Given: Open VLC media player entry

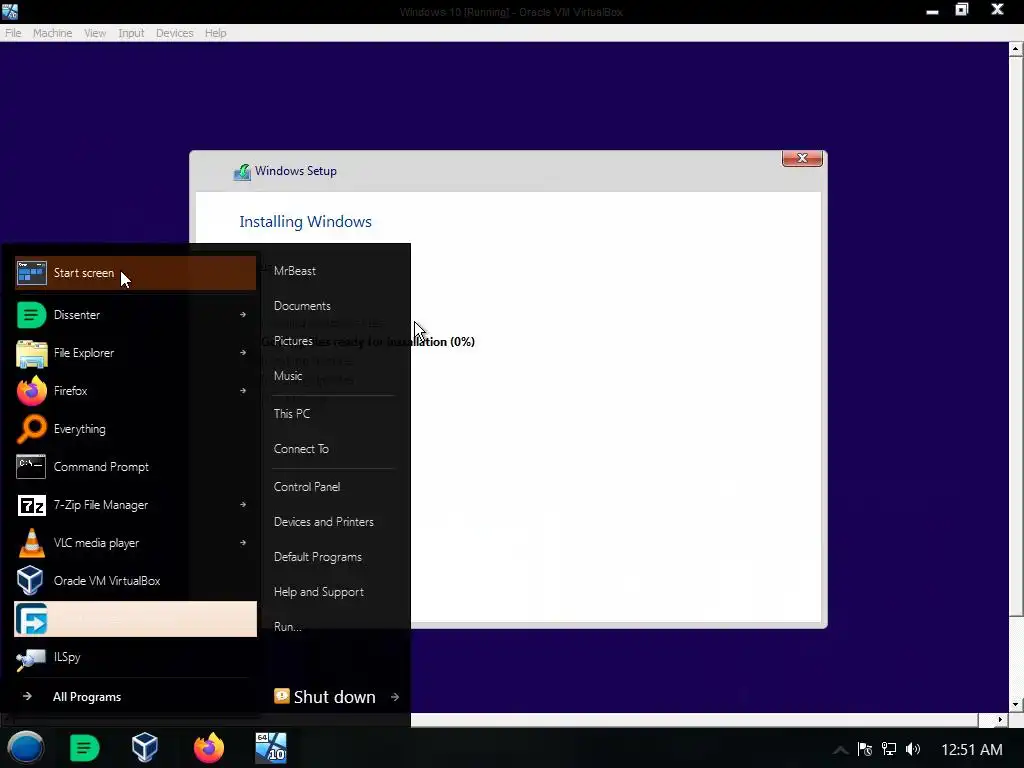Looking at the screenshot, I should point(135,543).
